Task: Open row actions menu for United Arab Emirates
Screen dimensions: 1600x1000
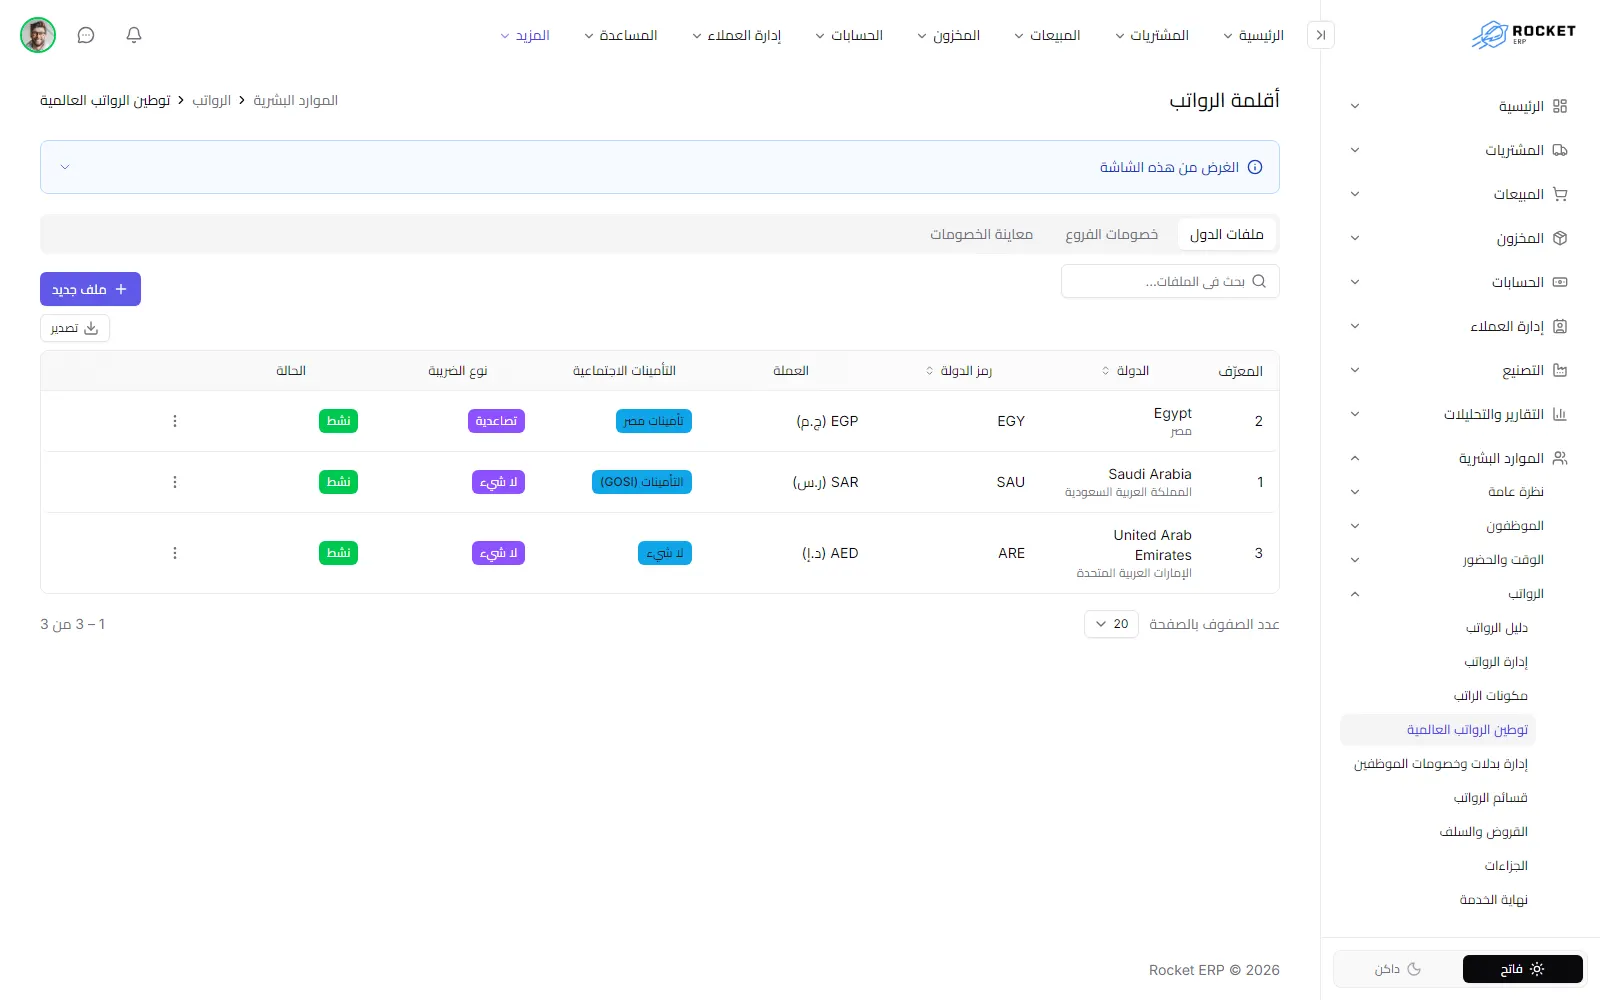Action: pyautogui.click(x=175, y=553)
